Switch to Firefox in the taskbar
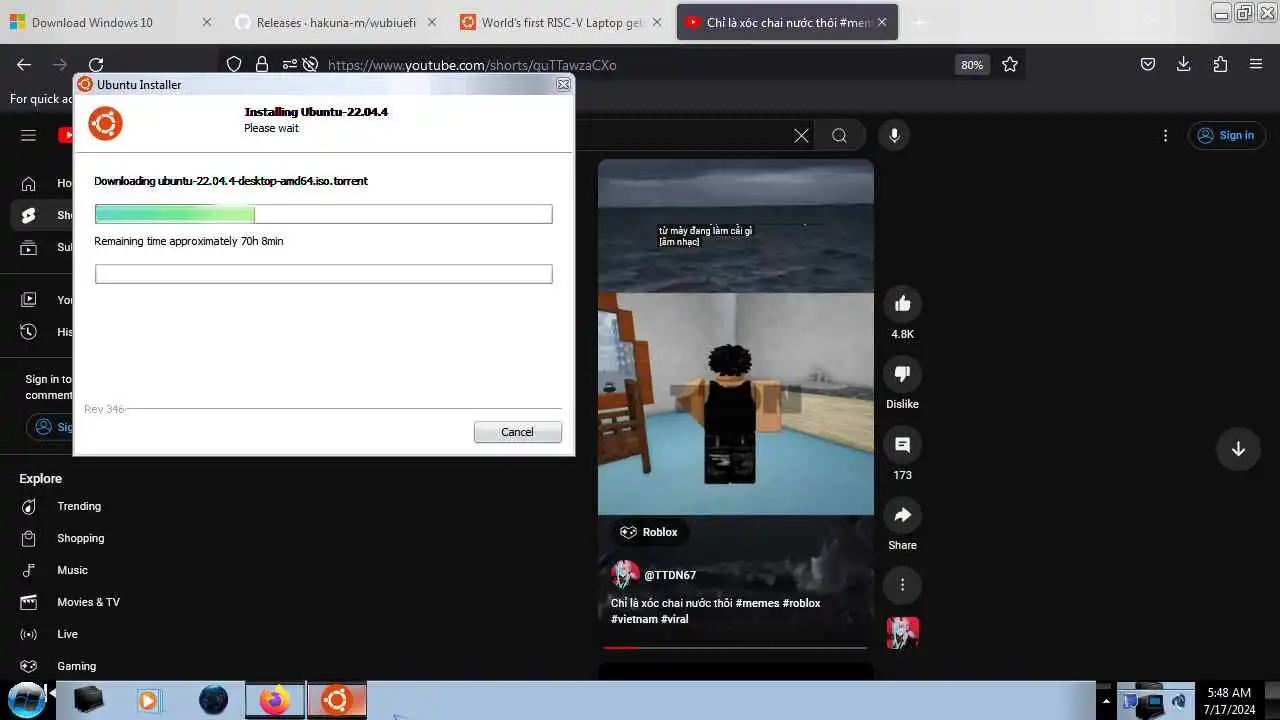Image resolution: width=1280 pixels, height=720 pixels. tap(274, 700)
